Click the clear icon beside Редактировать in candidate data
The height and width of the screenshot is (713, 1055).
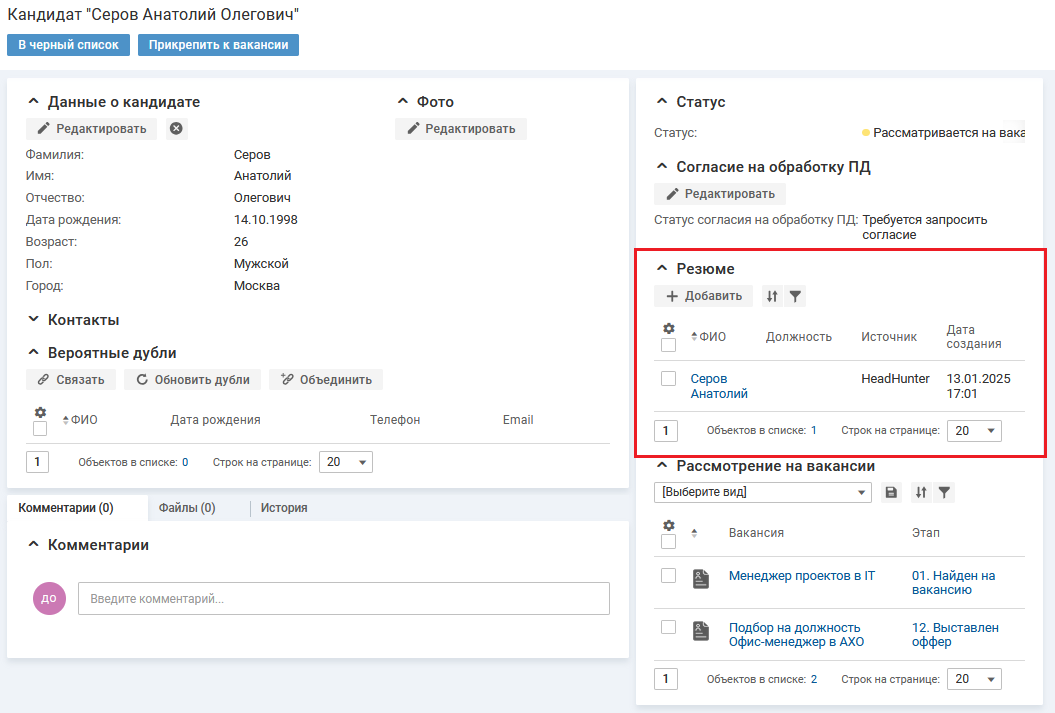[176, 128]
